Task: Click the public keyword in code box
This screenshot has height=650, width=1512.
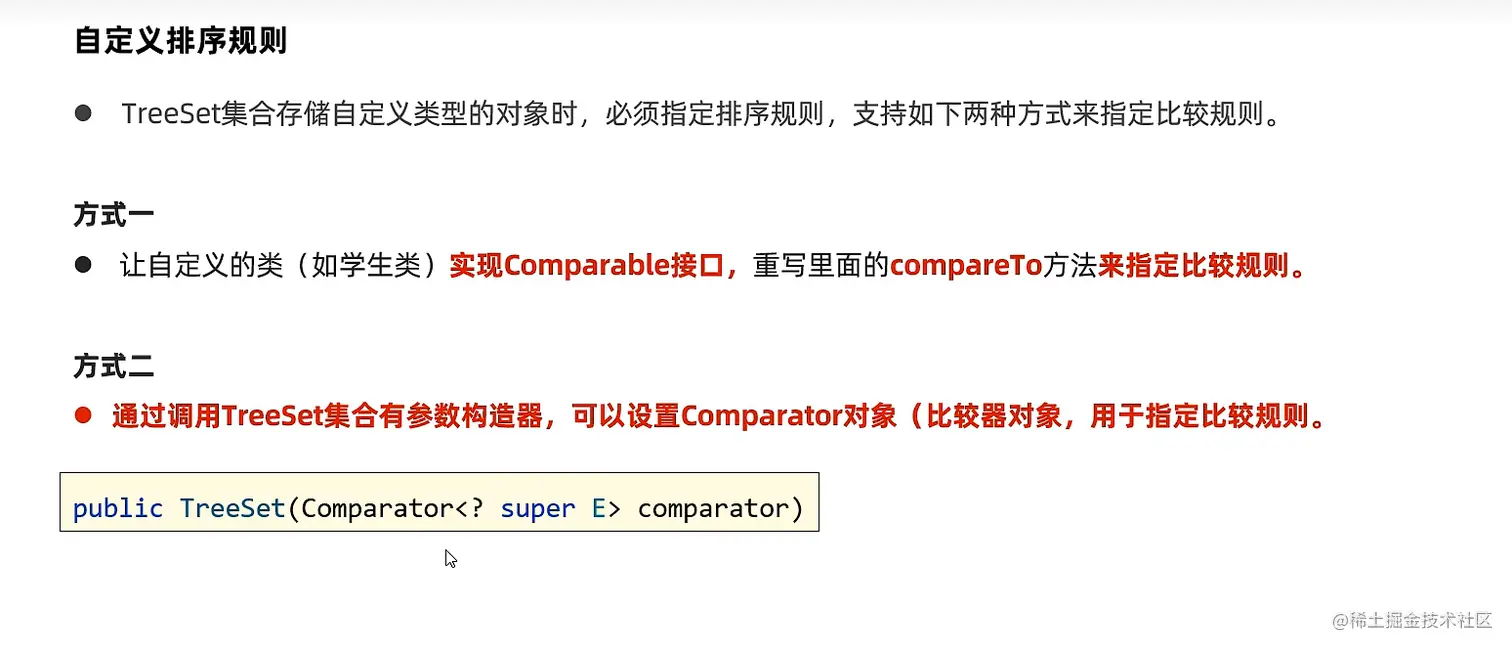Action: (118, 508)
